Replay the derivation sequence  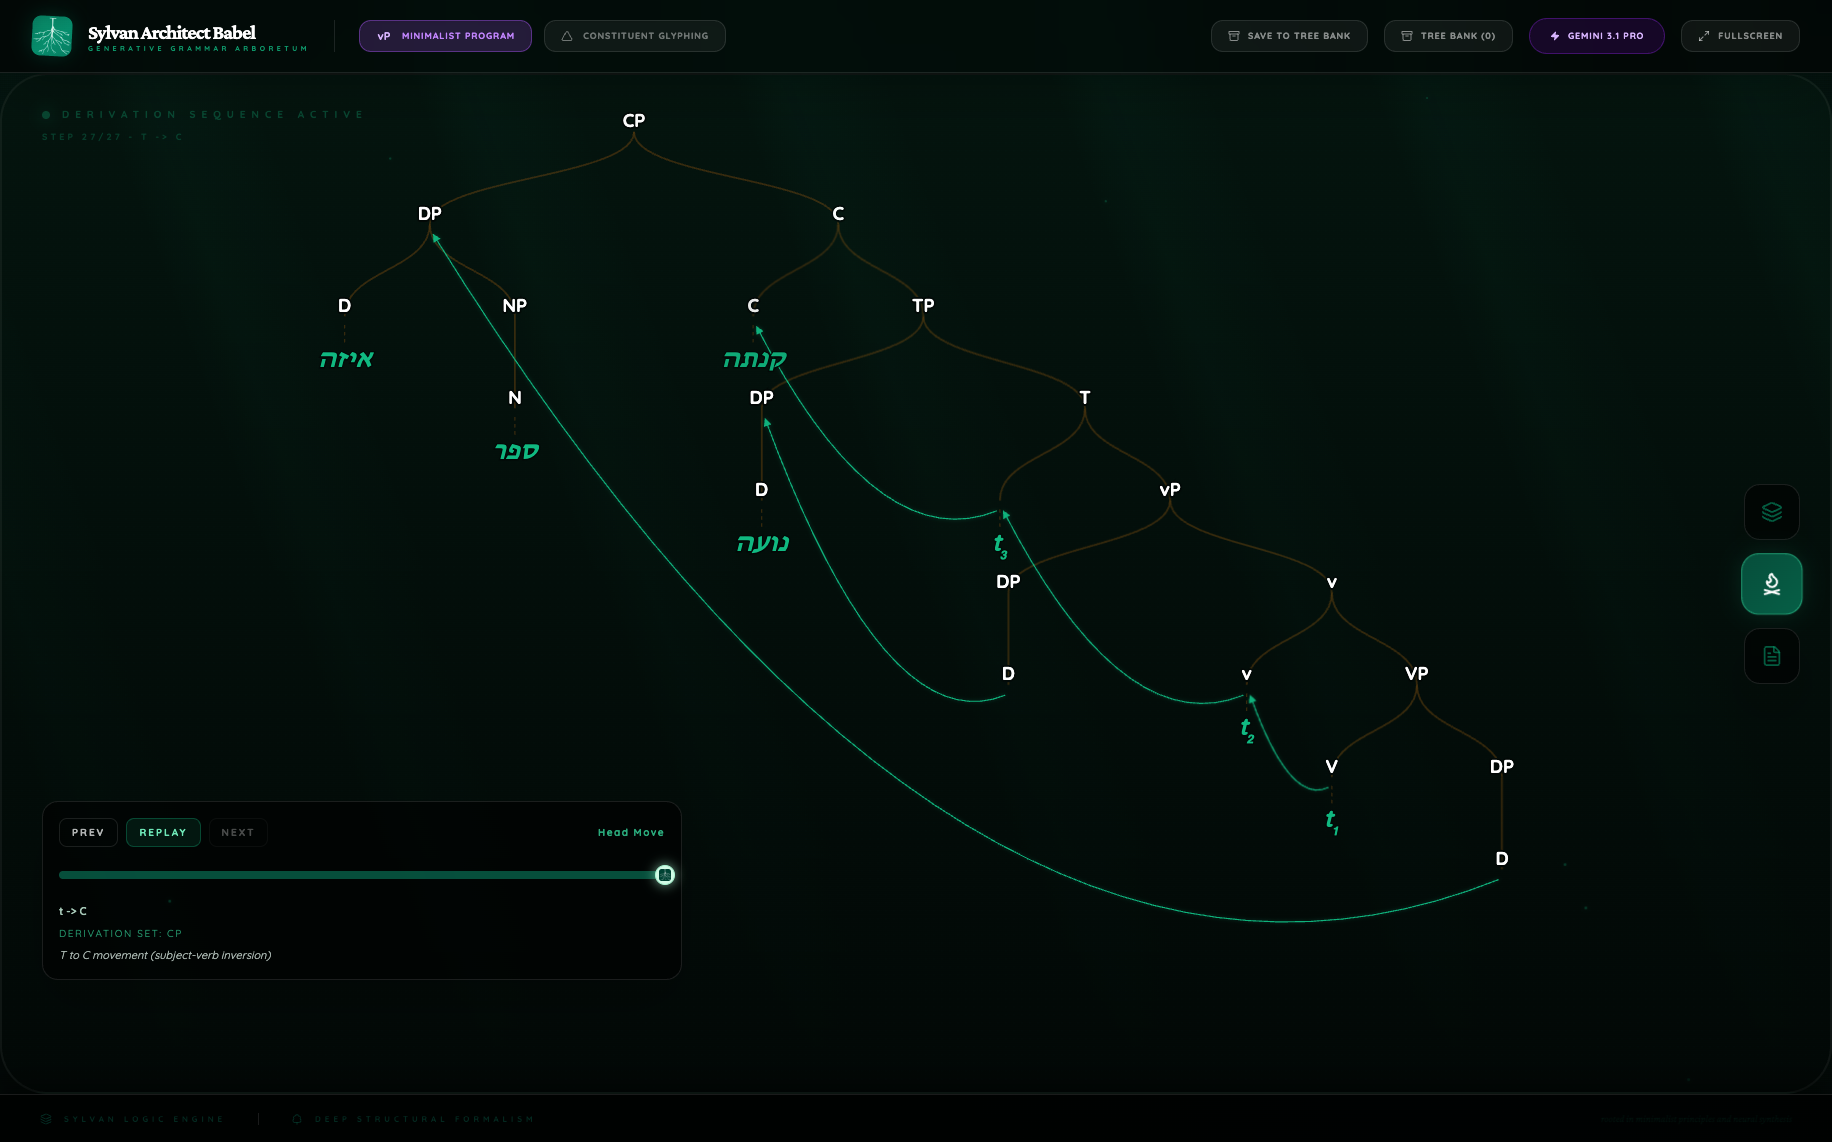(x=163, y=832)
